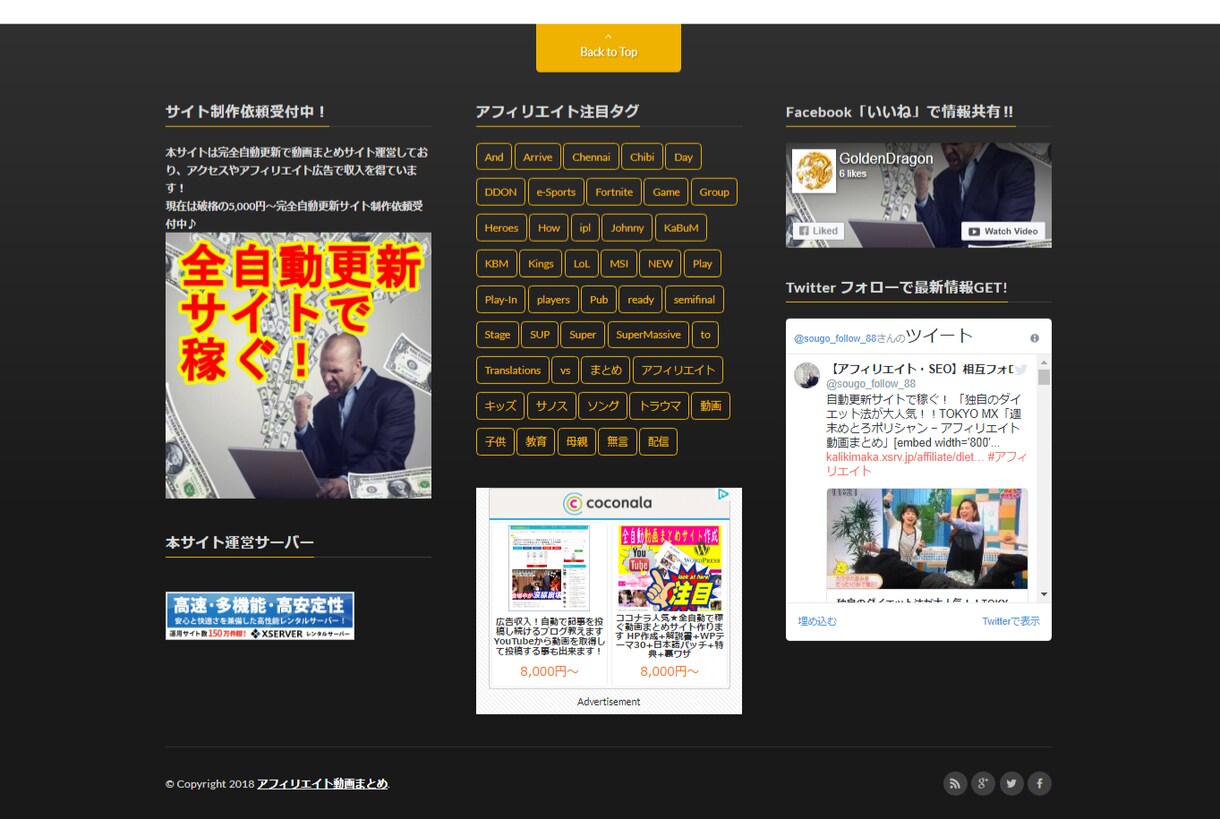Screen dimensions: 1220x819
Task: Open the 'Twitterで表示' link
Action: click(x=1011, y=621)
